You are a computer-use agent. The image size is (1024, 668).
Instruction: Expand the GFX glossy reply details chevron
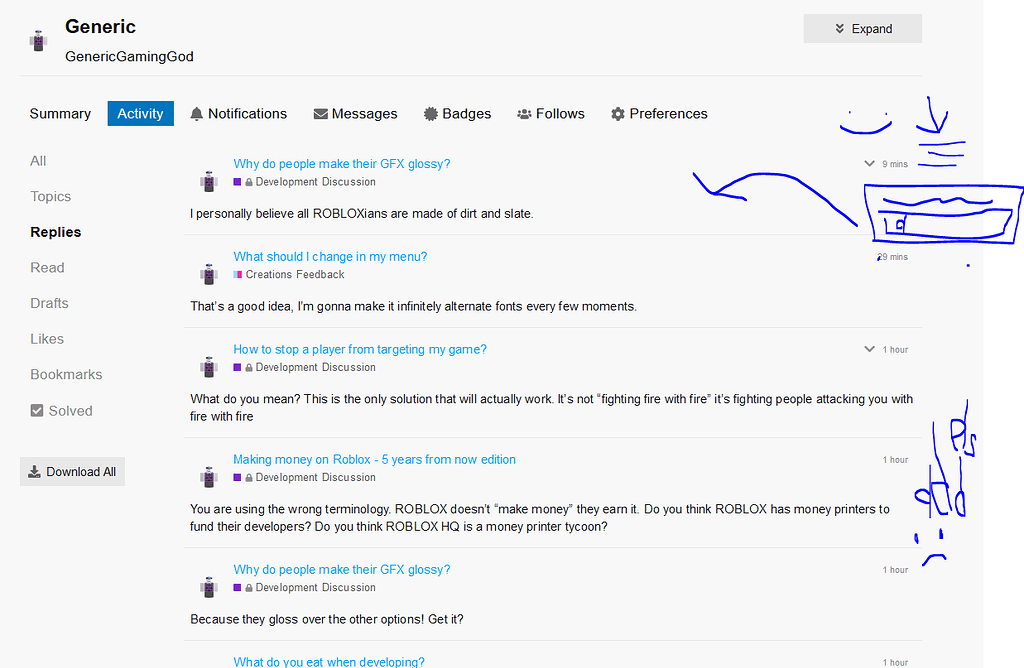click(x=869, y=162)
